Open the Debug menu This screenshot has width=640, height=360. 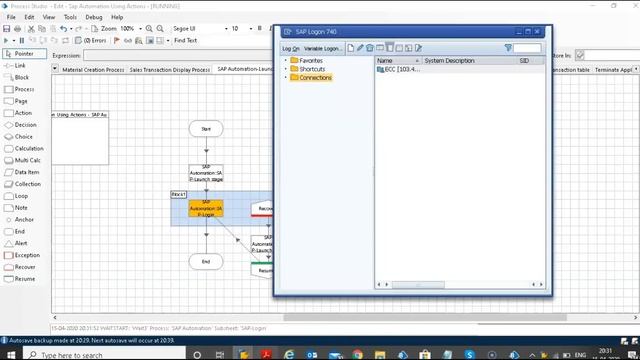[94, 17]
